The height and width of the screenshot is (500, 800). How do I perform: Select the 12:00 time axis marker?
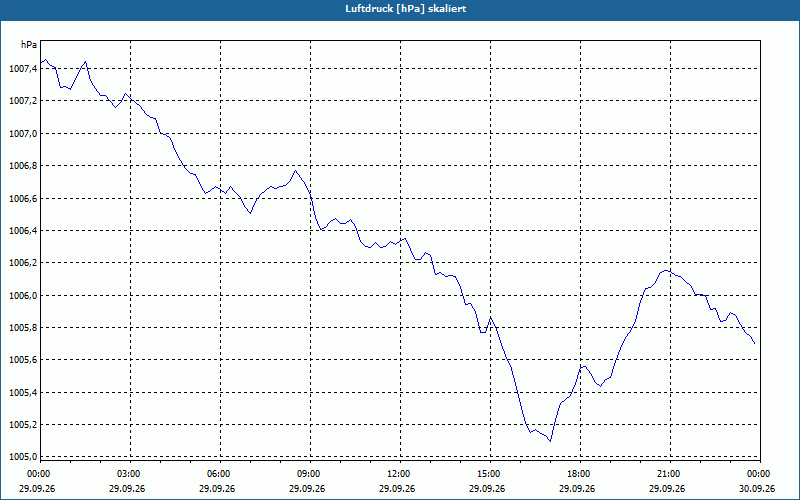tap(400, 474)
